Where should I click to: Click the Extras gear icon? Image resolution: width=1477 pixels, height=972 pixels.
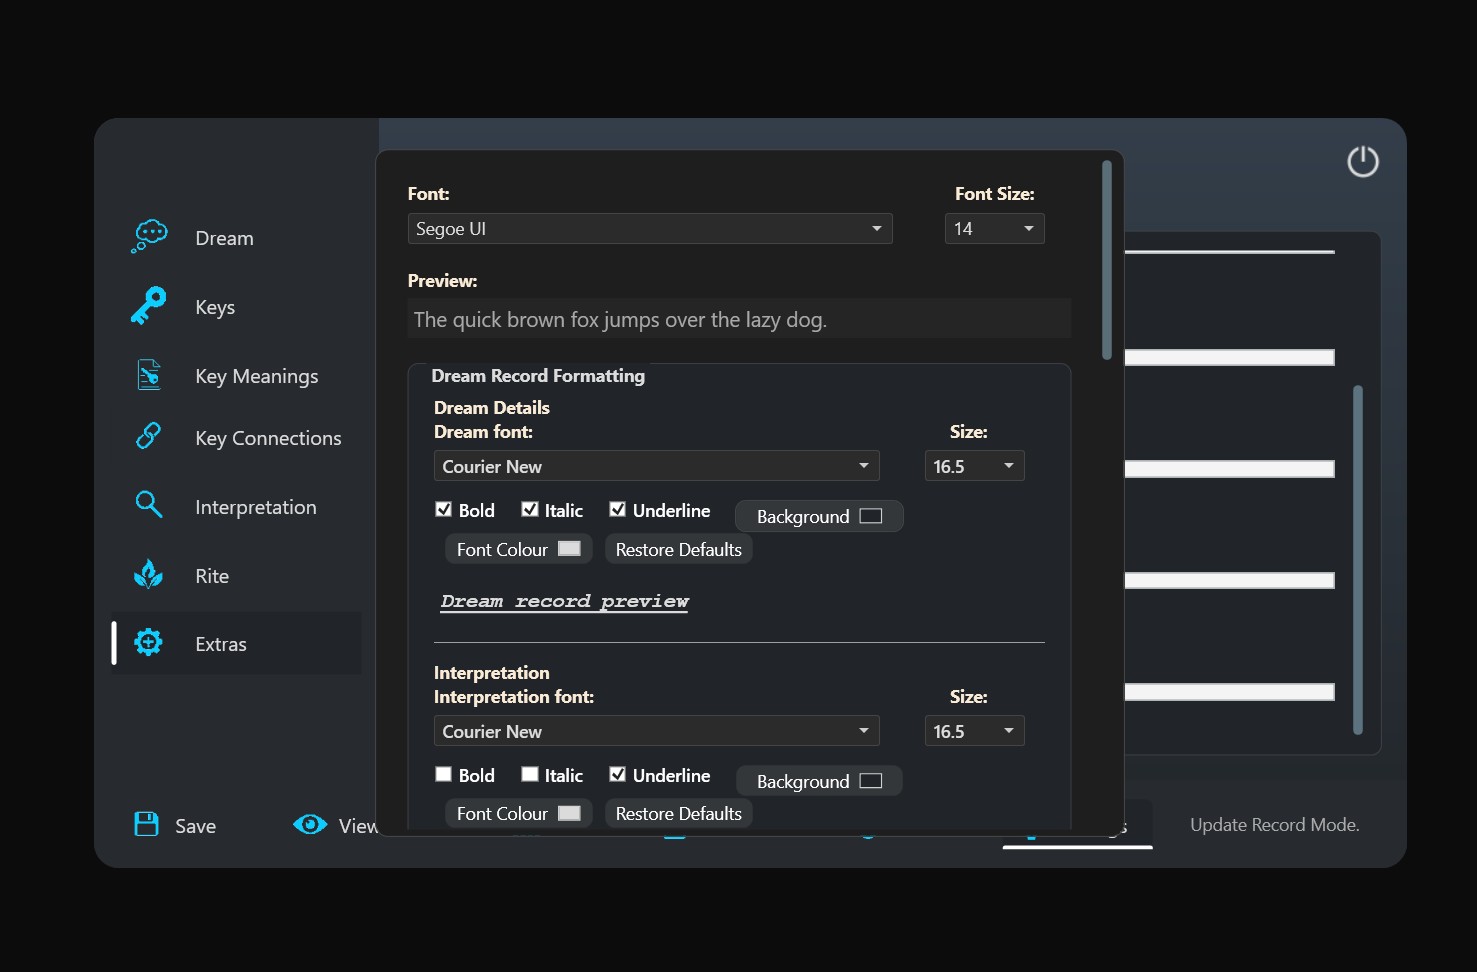click(149, 643)
